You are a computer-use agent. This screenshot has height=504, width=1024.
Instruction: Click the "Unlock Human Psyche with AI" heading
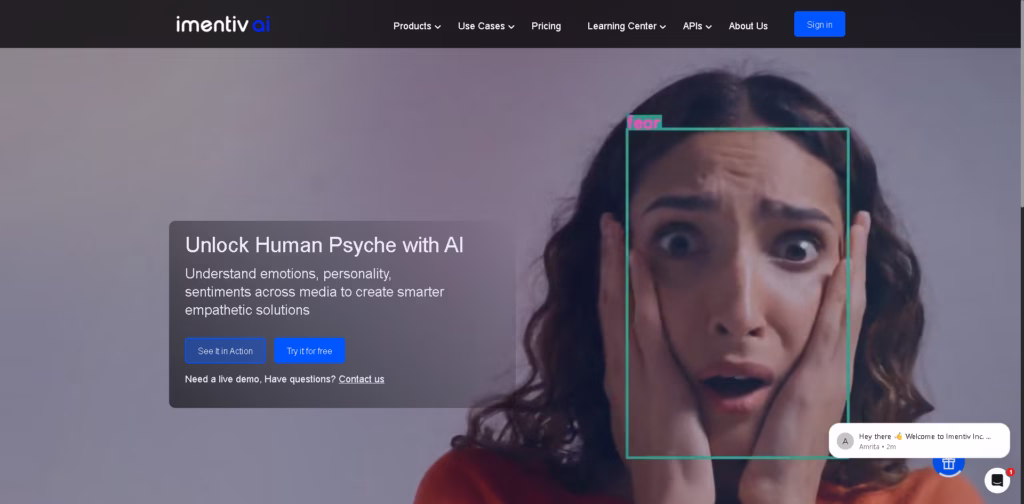(324, 245)
